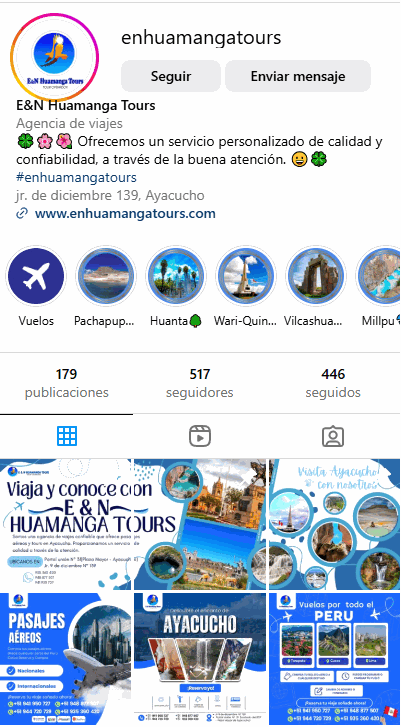This screenshot has height=727, width=401.
Task: Open the Ayacucho waterfall post thumbnail
Action: pos(200,659)
